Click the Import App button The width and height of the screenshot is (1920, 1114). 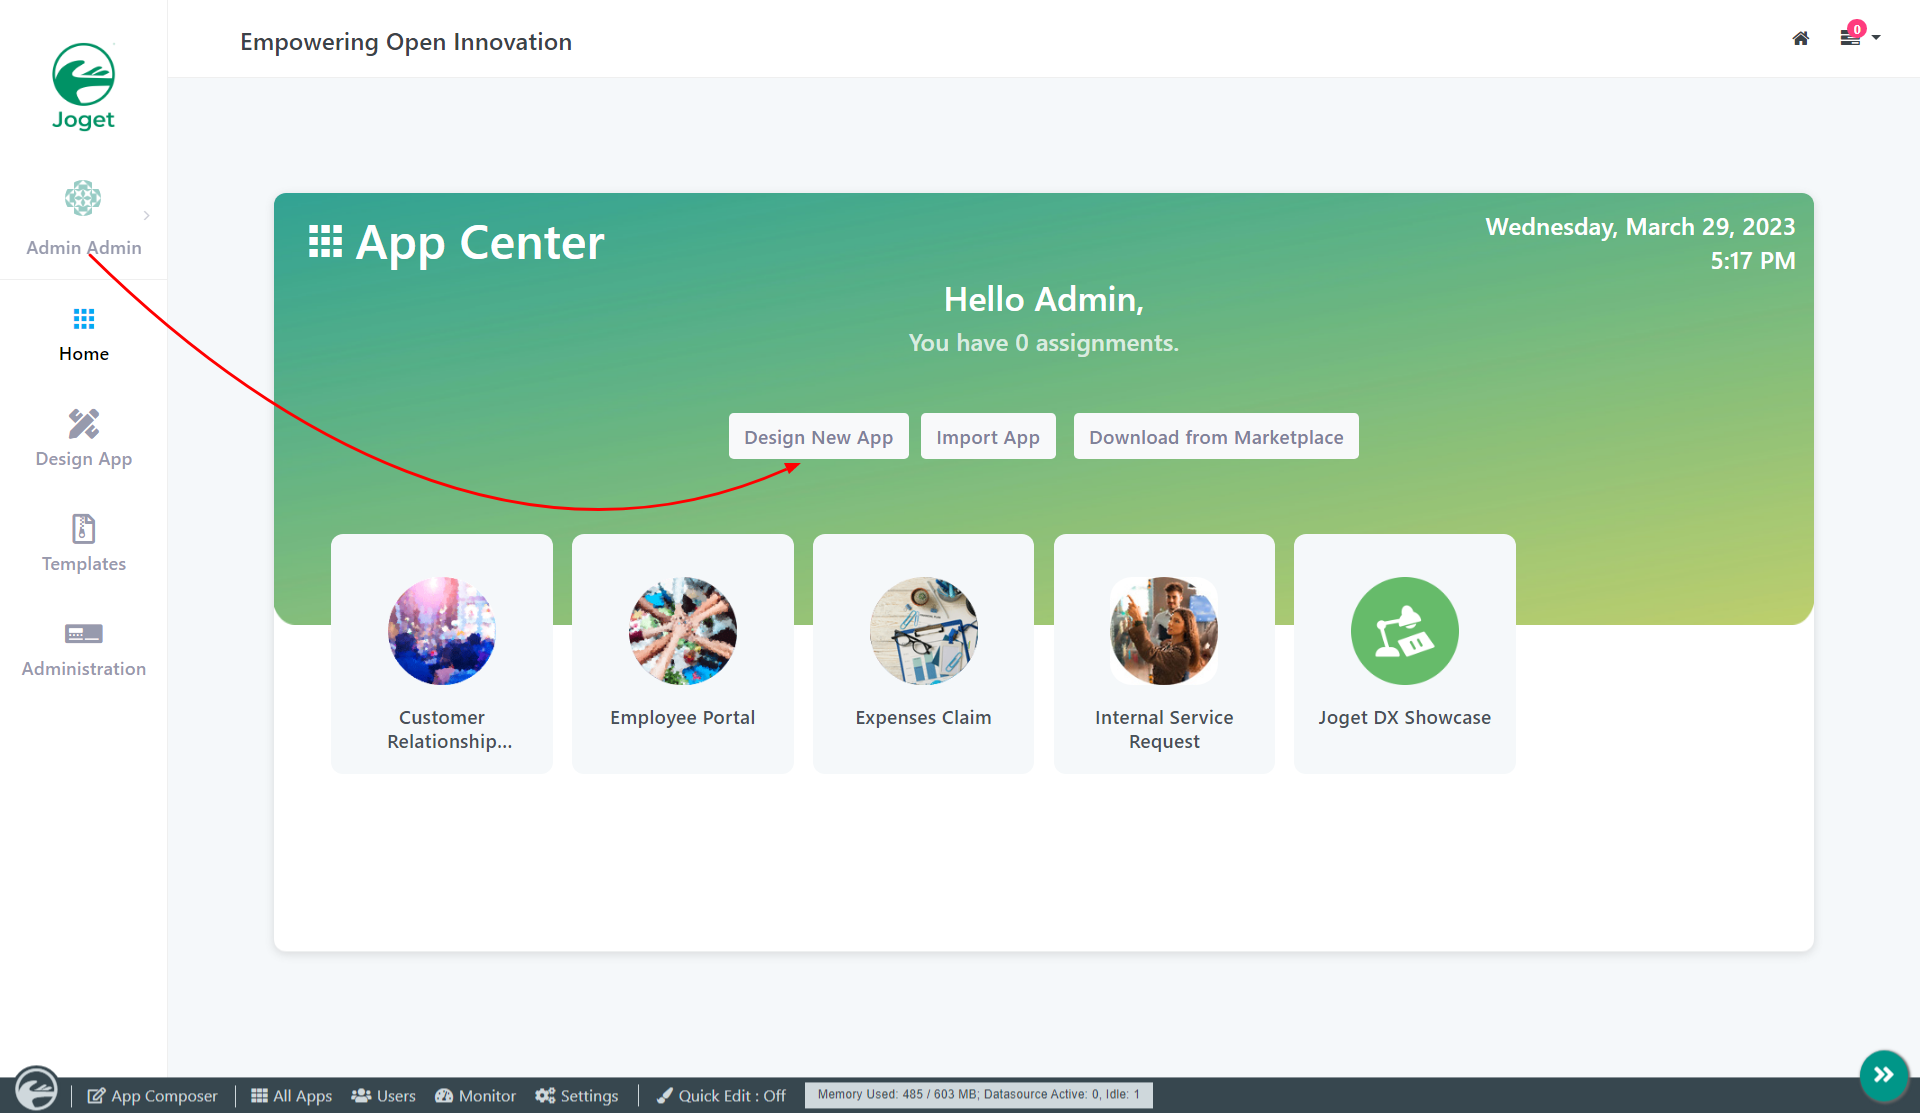[x=987, y=437]
